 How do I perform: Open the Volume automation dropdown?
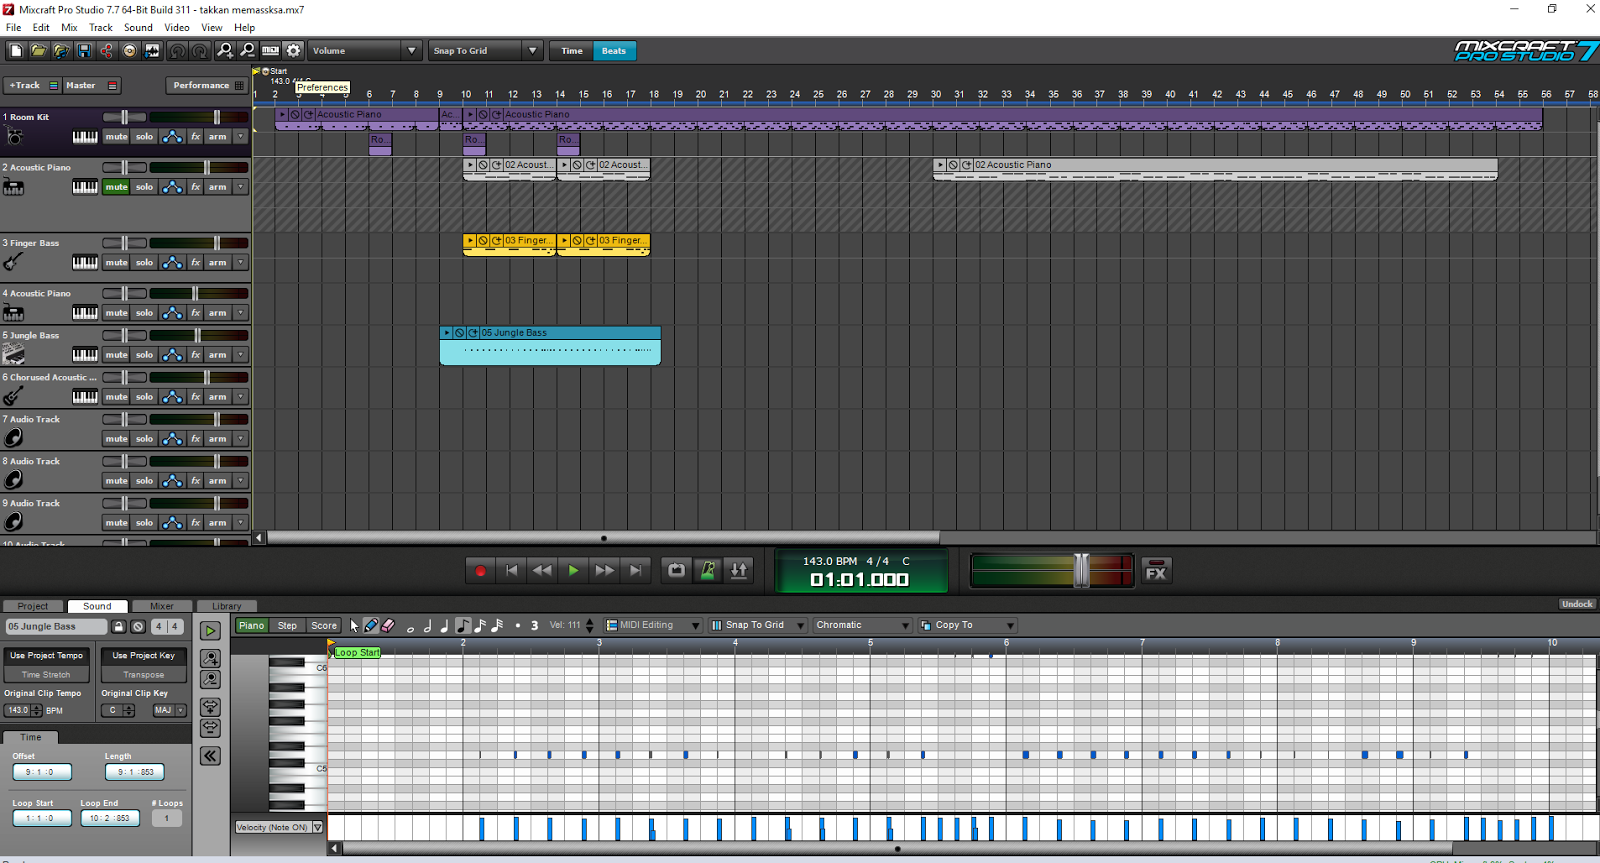(x=364, y=51)
